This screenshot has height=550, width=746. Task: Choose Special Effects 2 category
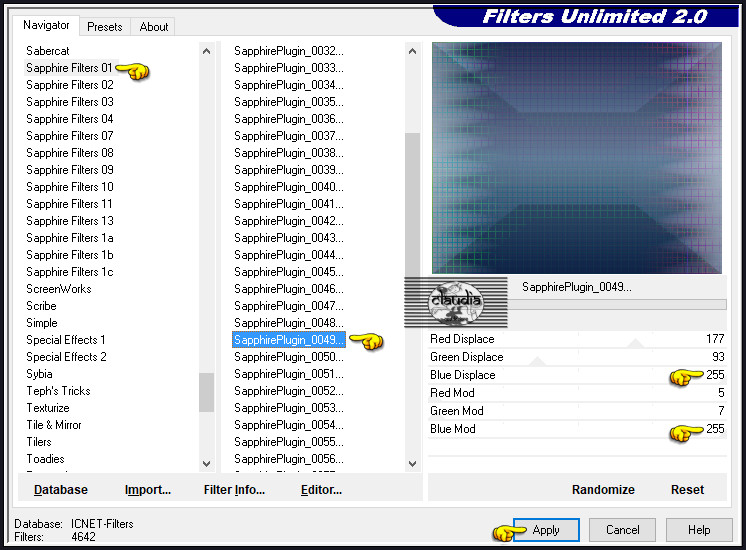[66, 357]
